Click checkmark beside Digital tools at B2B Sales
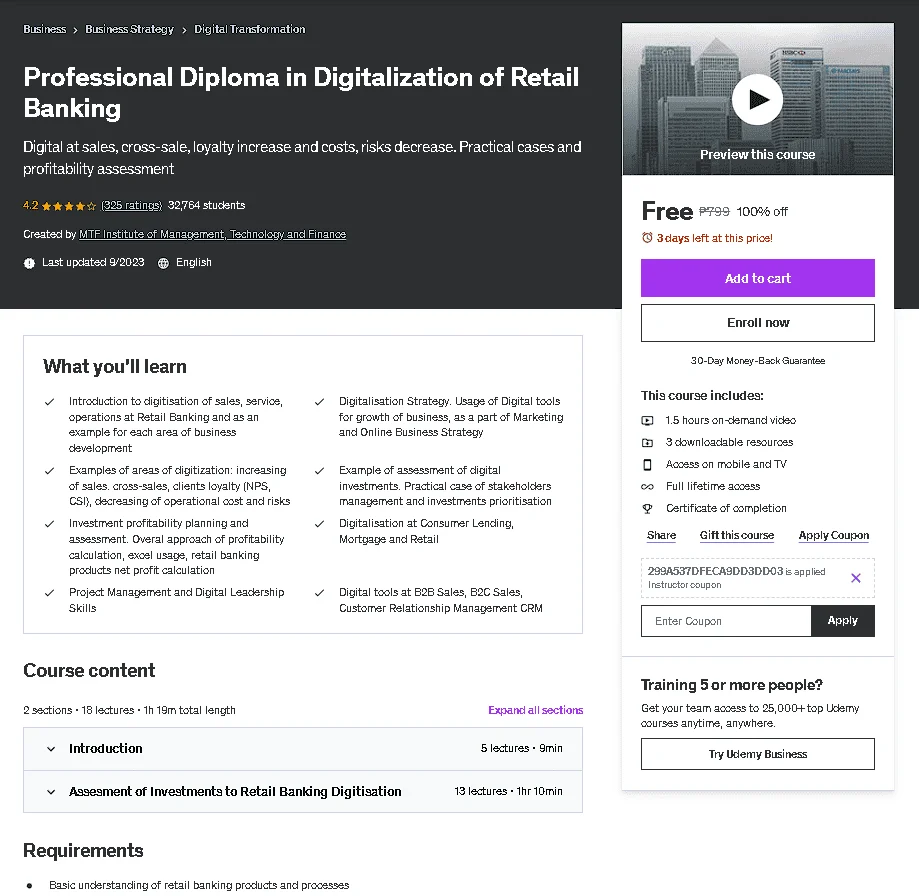Screen dimensions: 919x896 click(319, 593)
